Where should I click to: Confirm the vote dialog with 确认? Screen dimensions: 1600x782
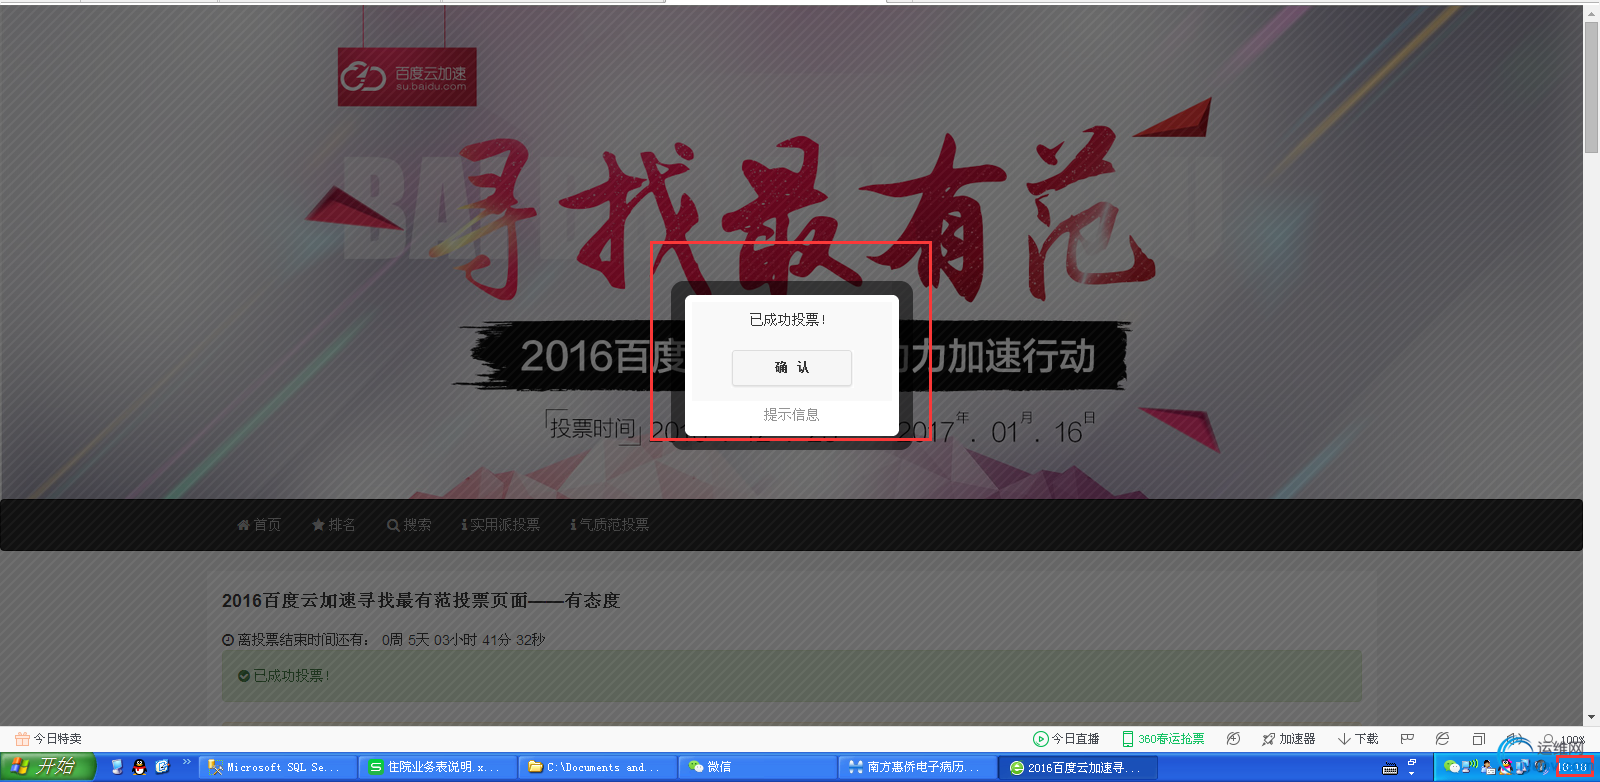point(791,367)
